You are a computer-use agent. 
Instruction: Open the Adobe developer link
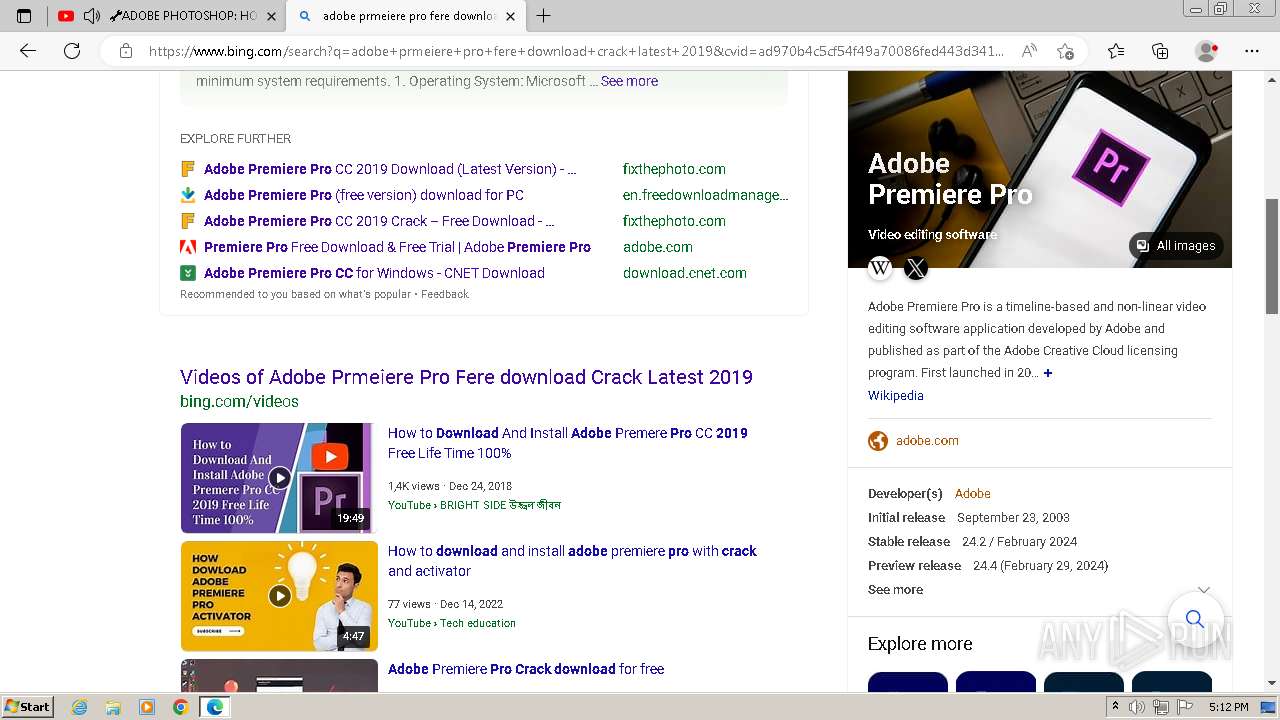point(973,494)
